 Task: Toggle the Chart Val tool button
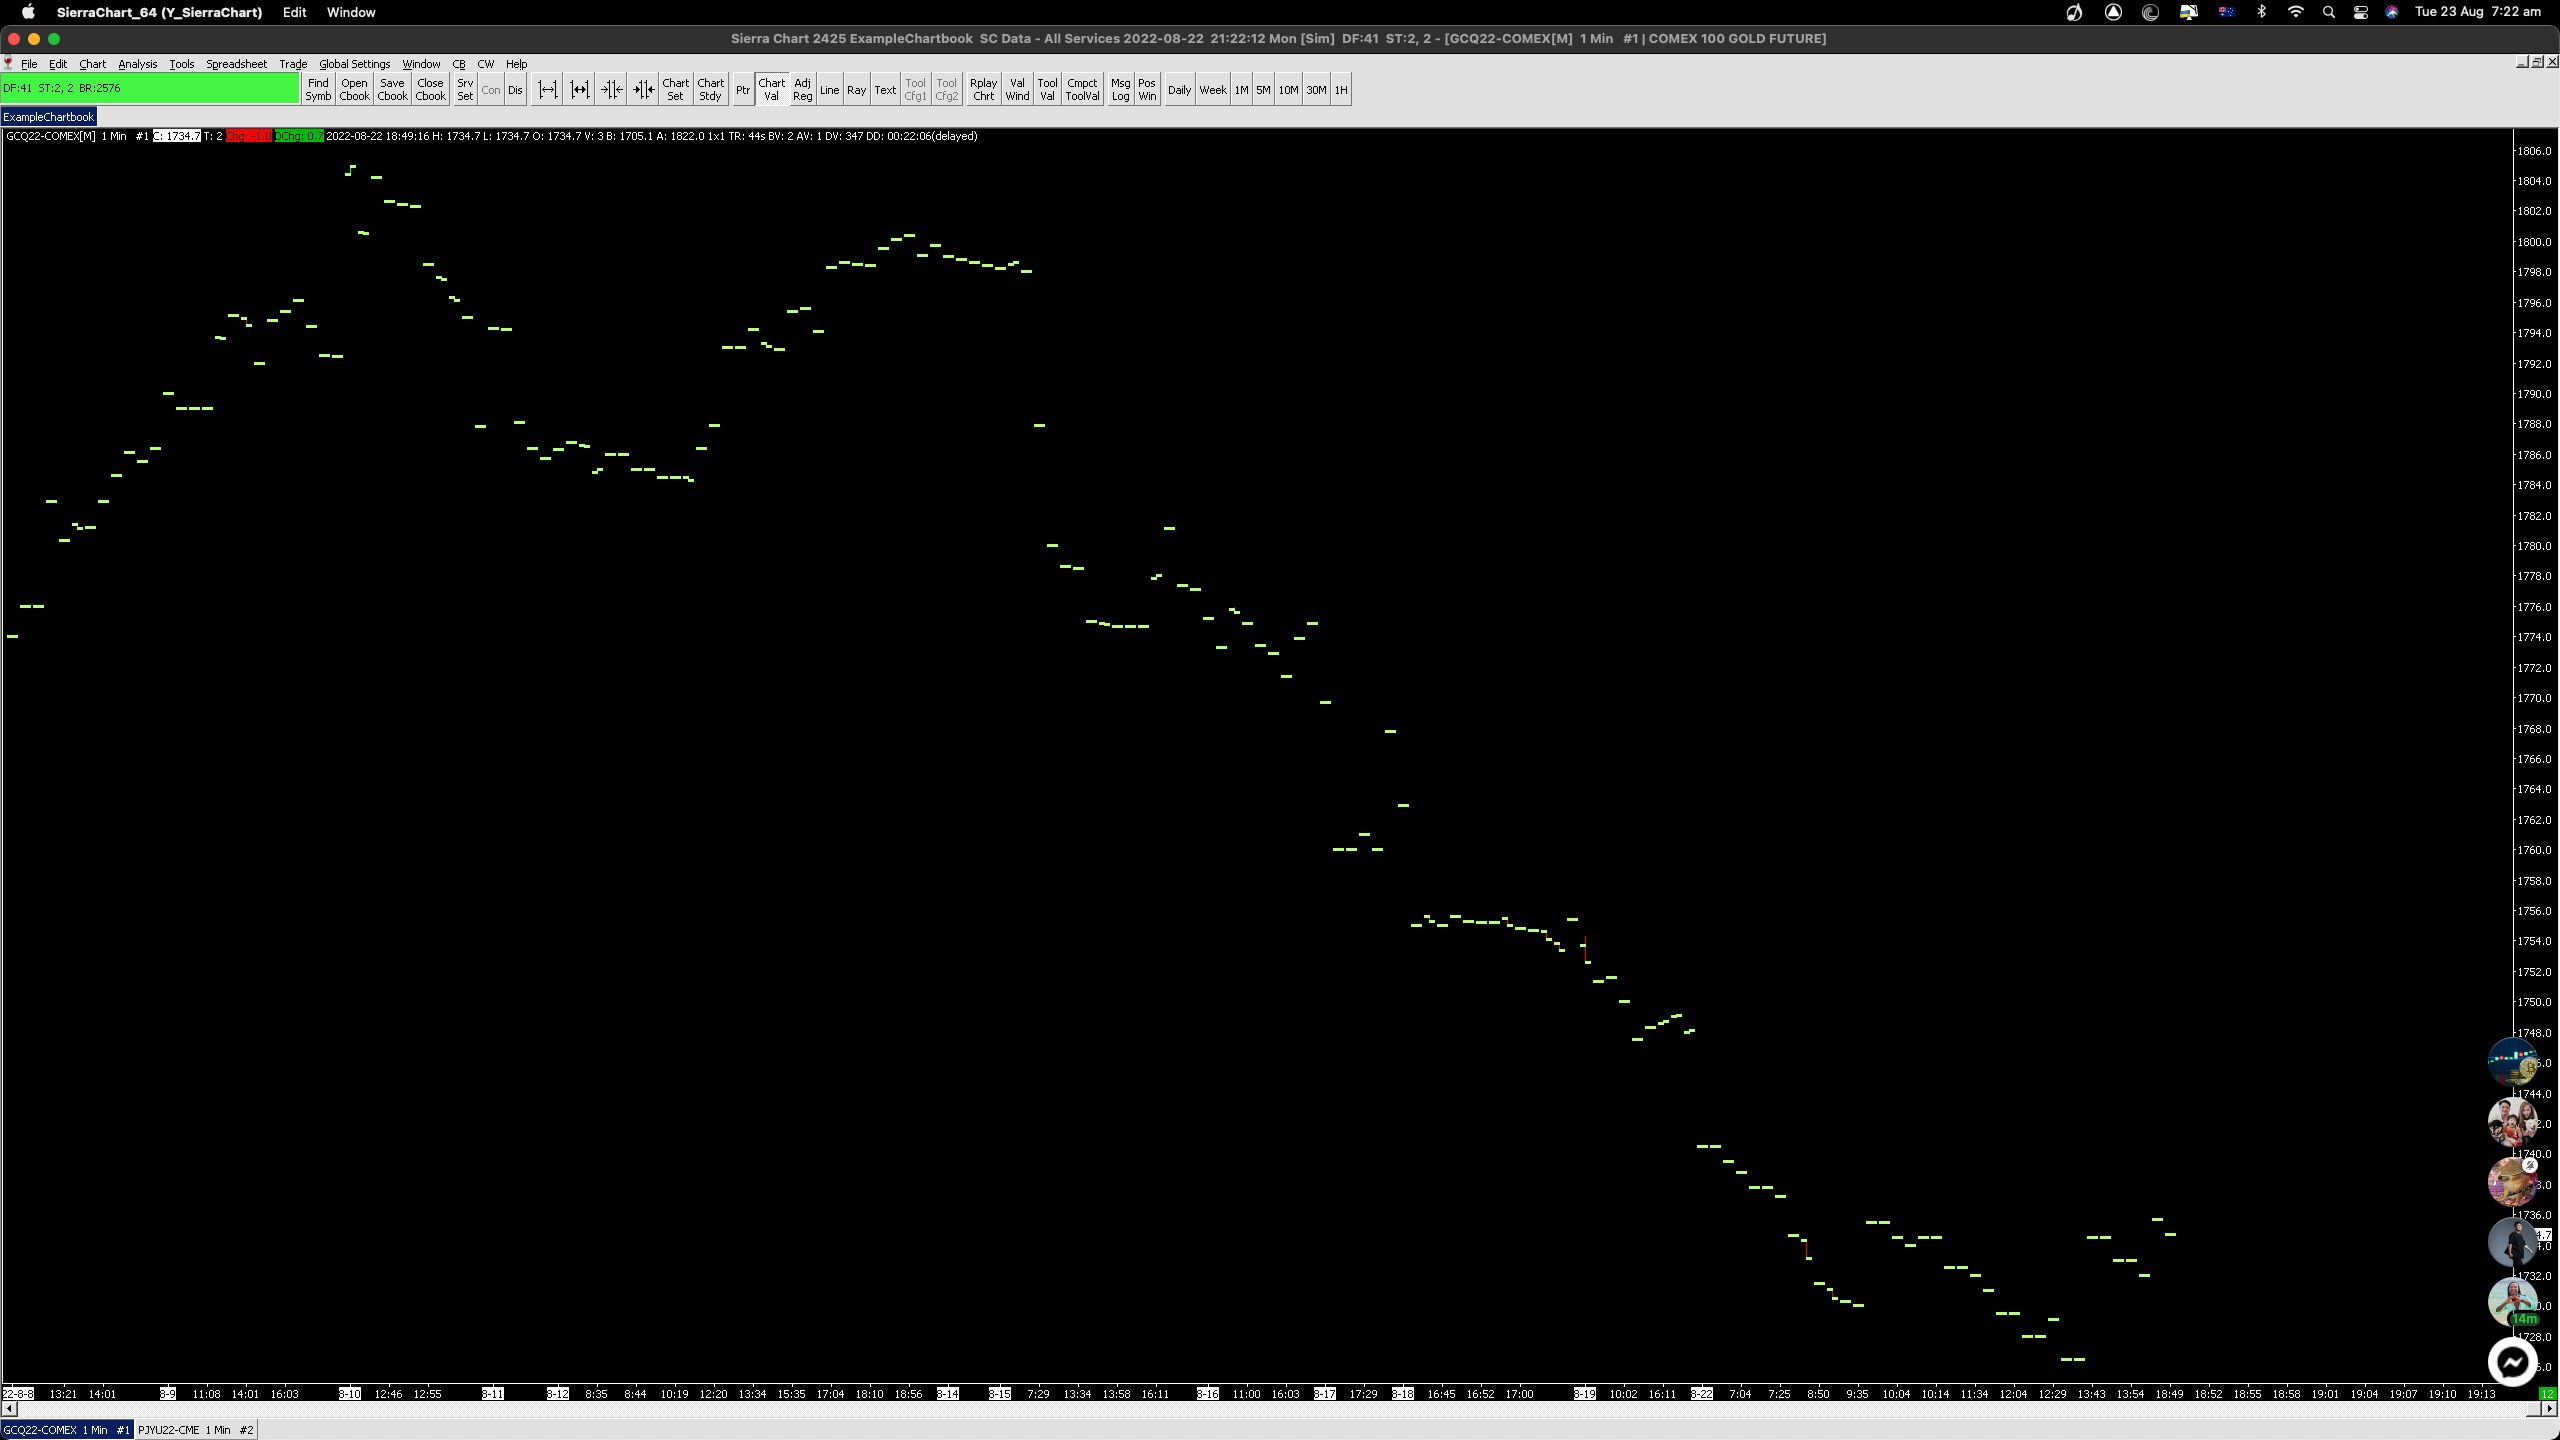(x=771, y=90)
